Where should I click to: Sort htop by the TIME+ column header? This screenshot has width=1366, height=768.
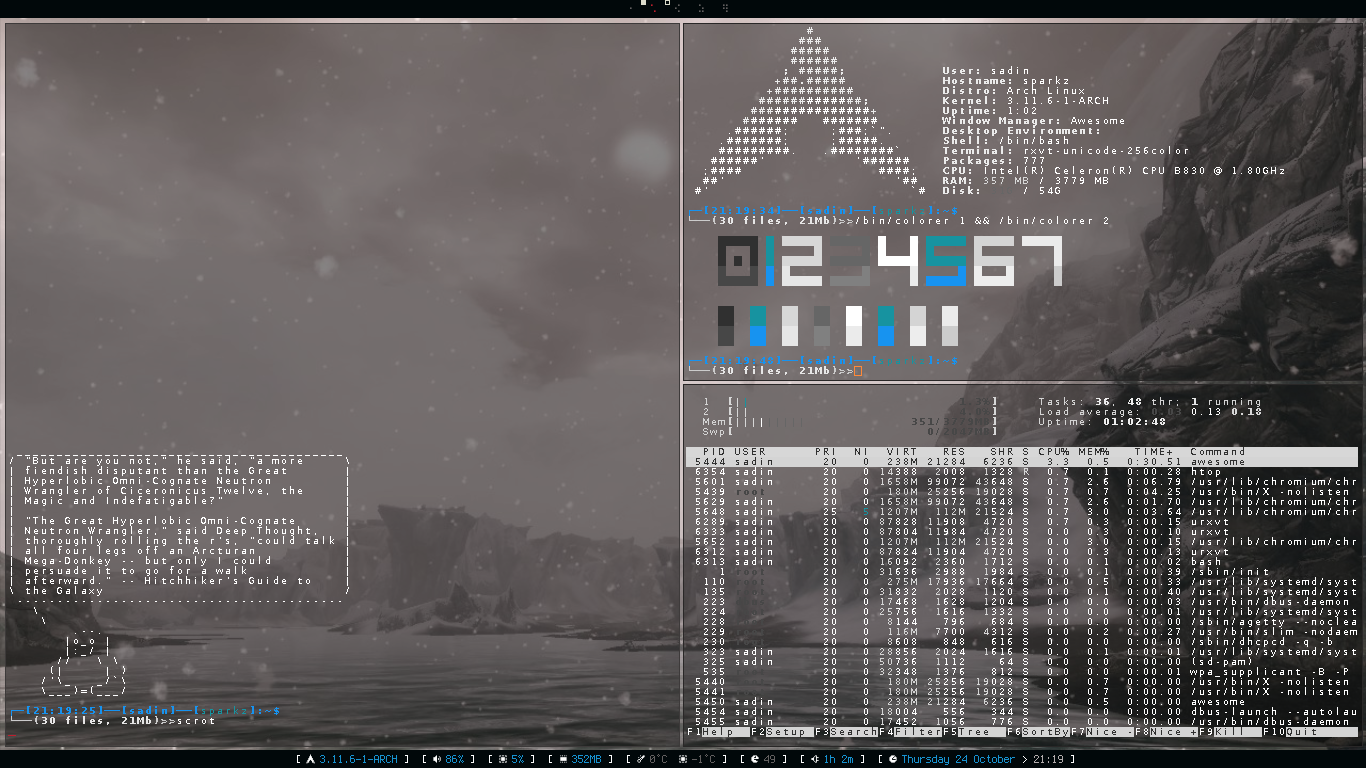1154,451
